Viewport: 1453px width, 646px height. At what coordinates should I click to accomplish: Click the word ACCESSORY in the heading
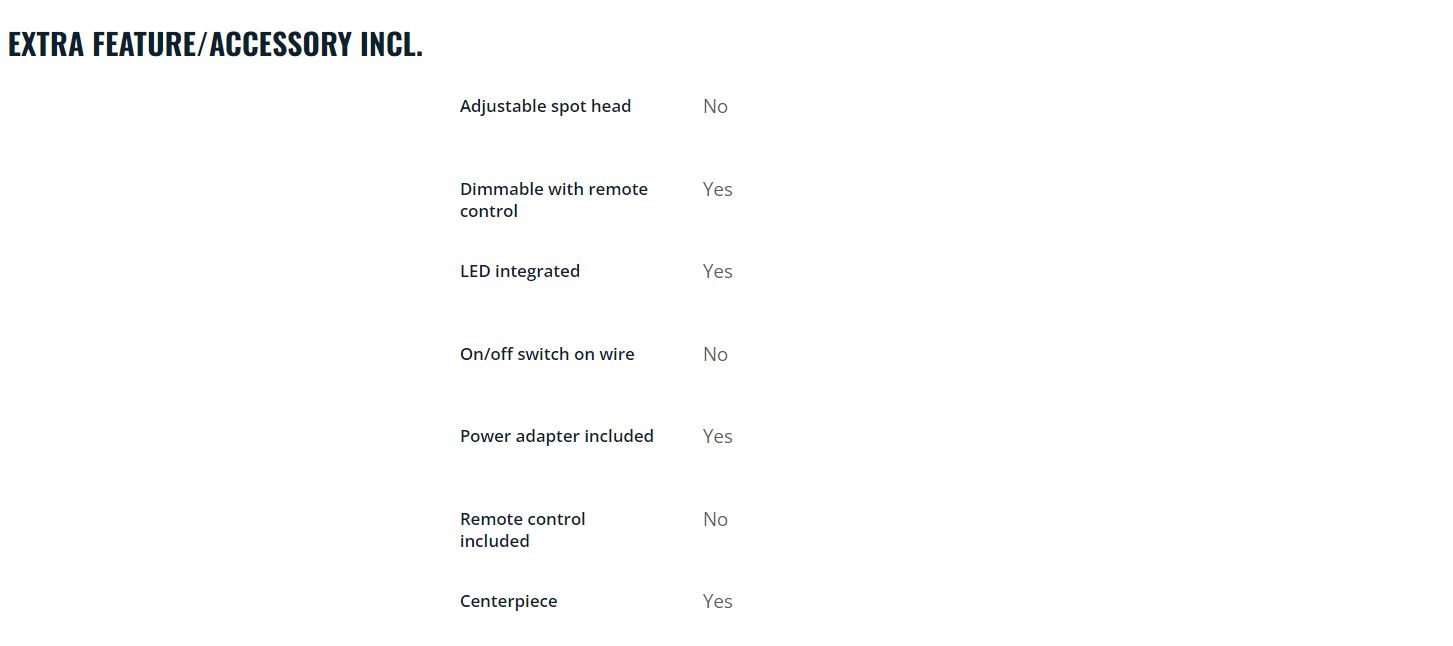[280, 45]
